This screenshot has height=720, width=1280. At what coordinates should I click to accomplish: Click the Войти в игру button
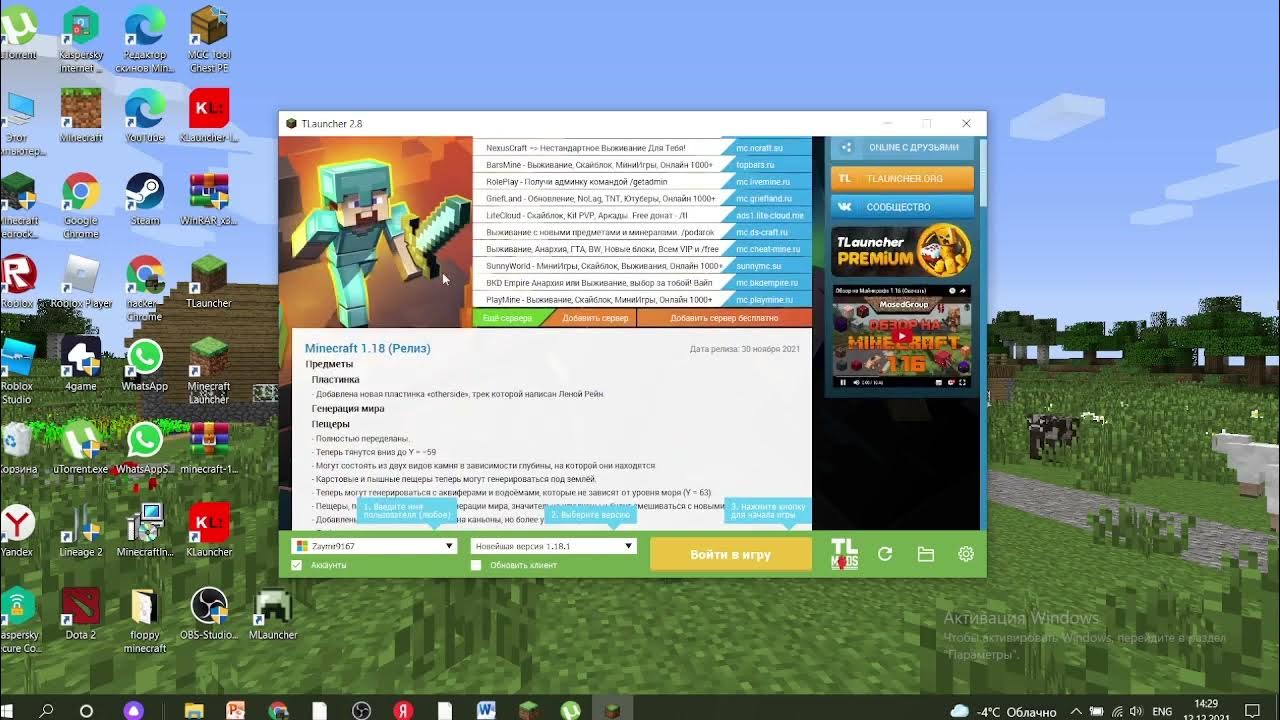pos(731,554)
